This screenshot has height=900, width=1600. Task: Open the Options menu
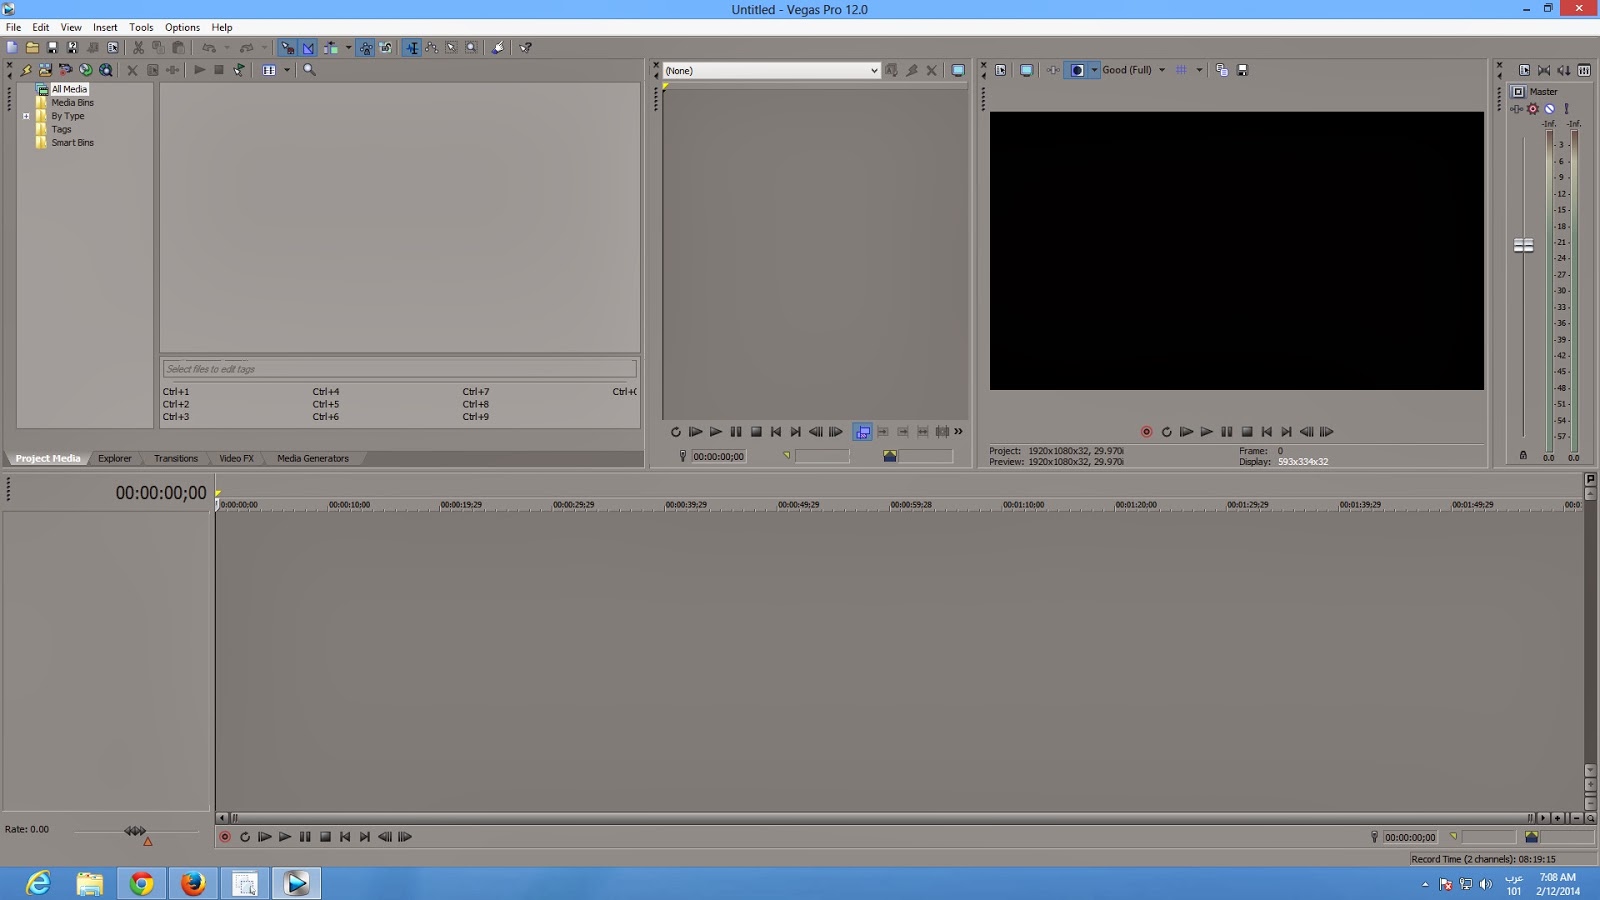(182, 27)
